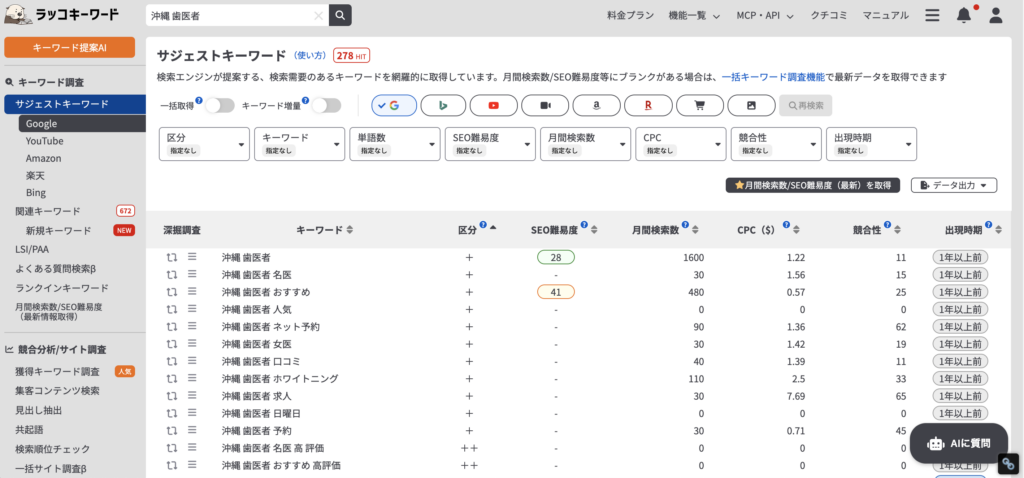Viewport: 1024px width, 478px height.
Task: Expand 機能一覧 menu in header
Action: (694, 16)
